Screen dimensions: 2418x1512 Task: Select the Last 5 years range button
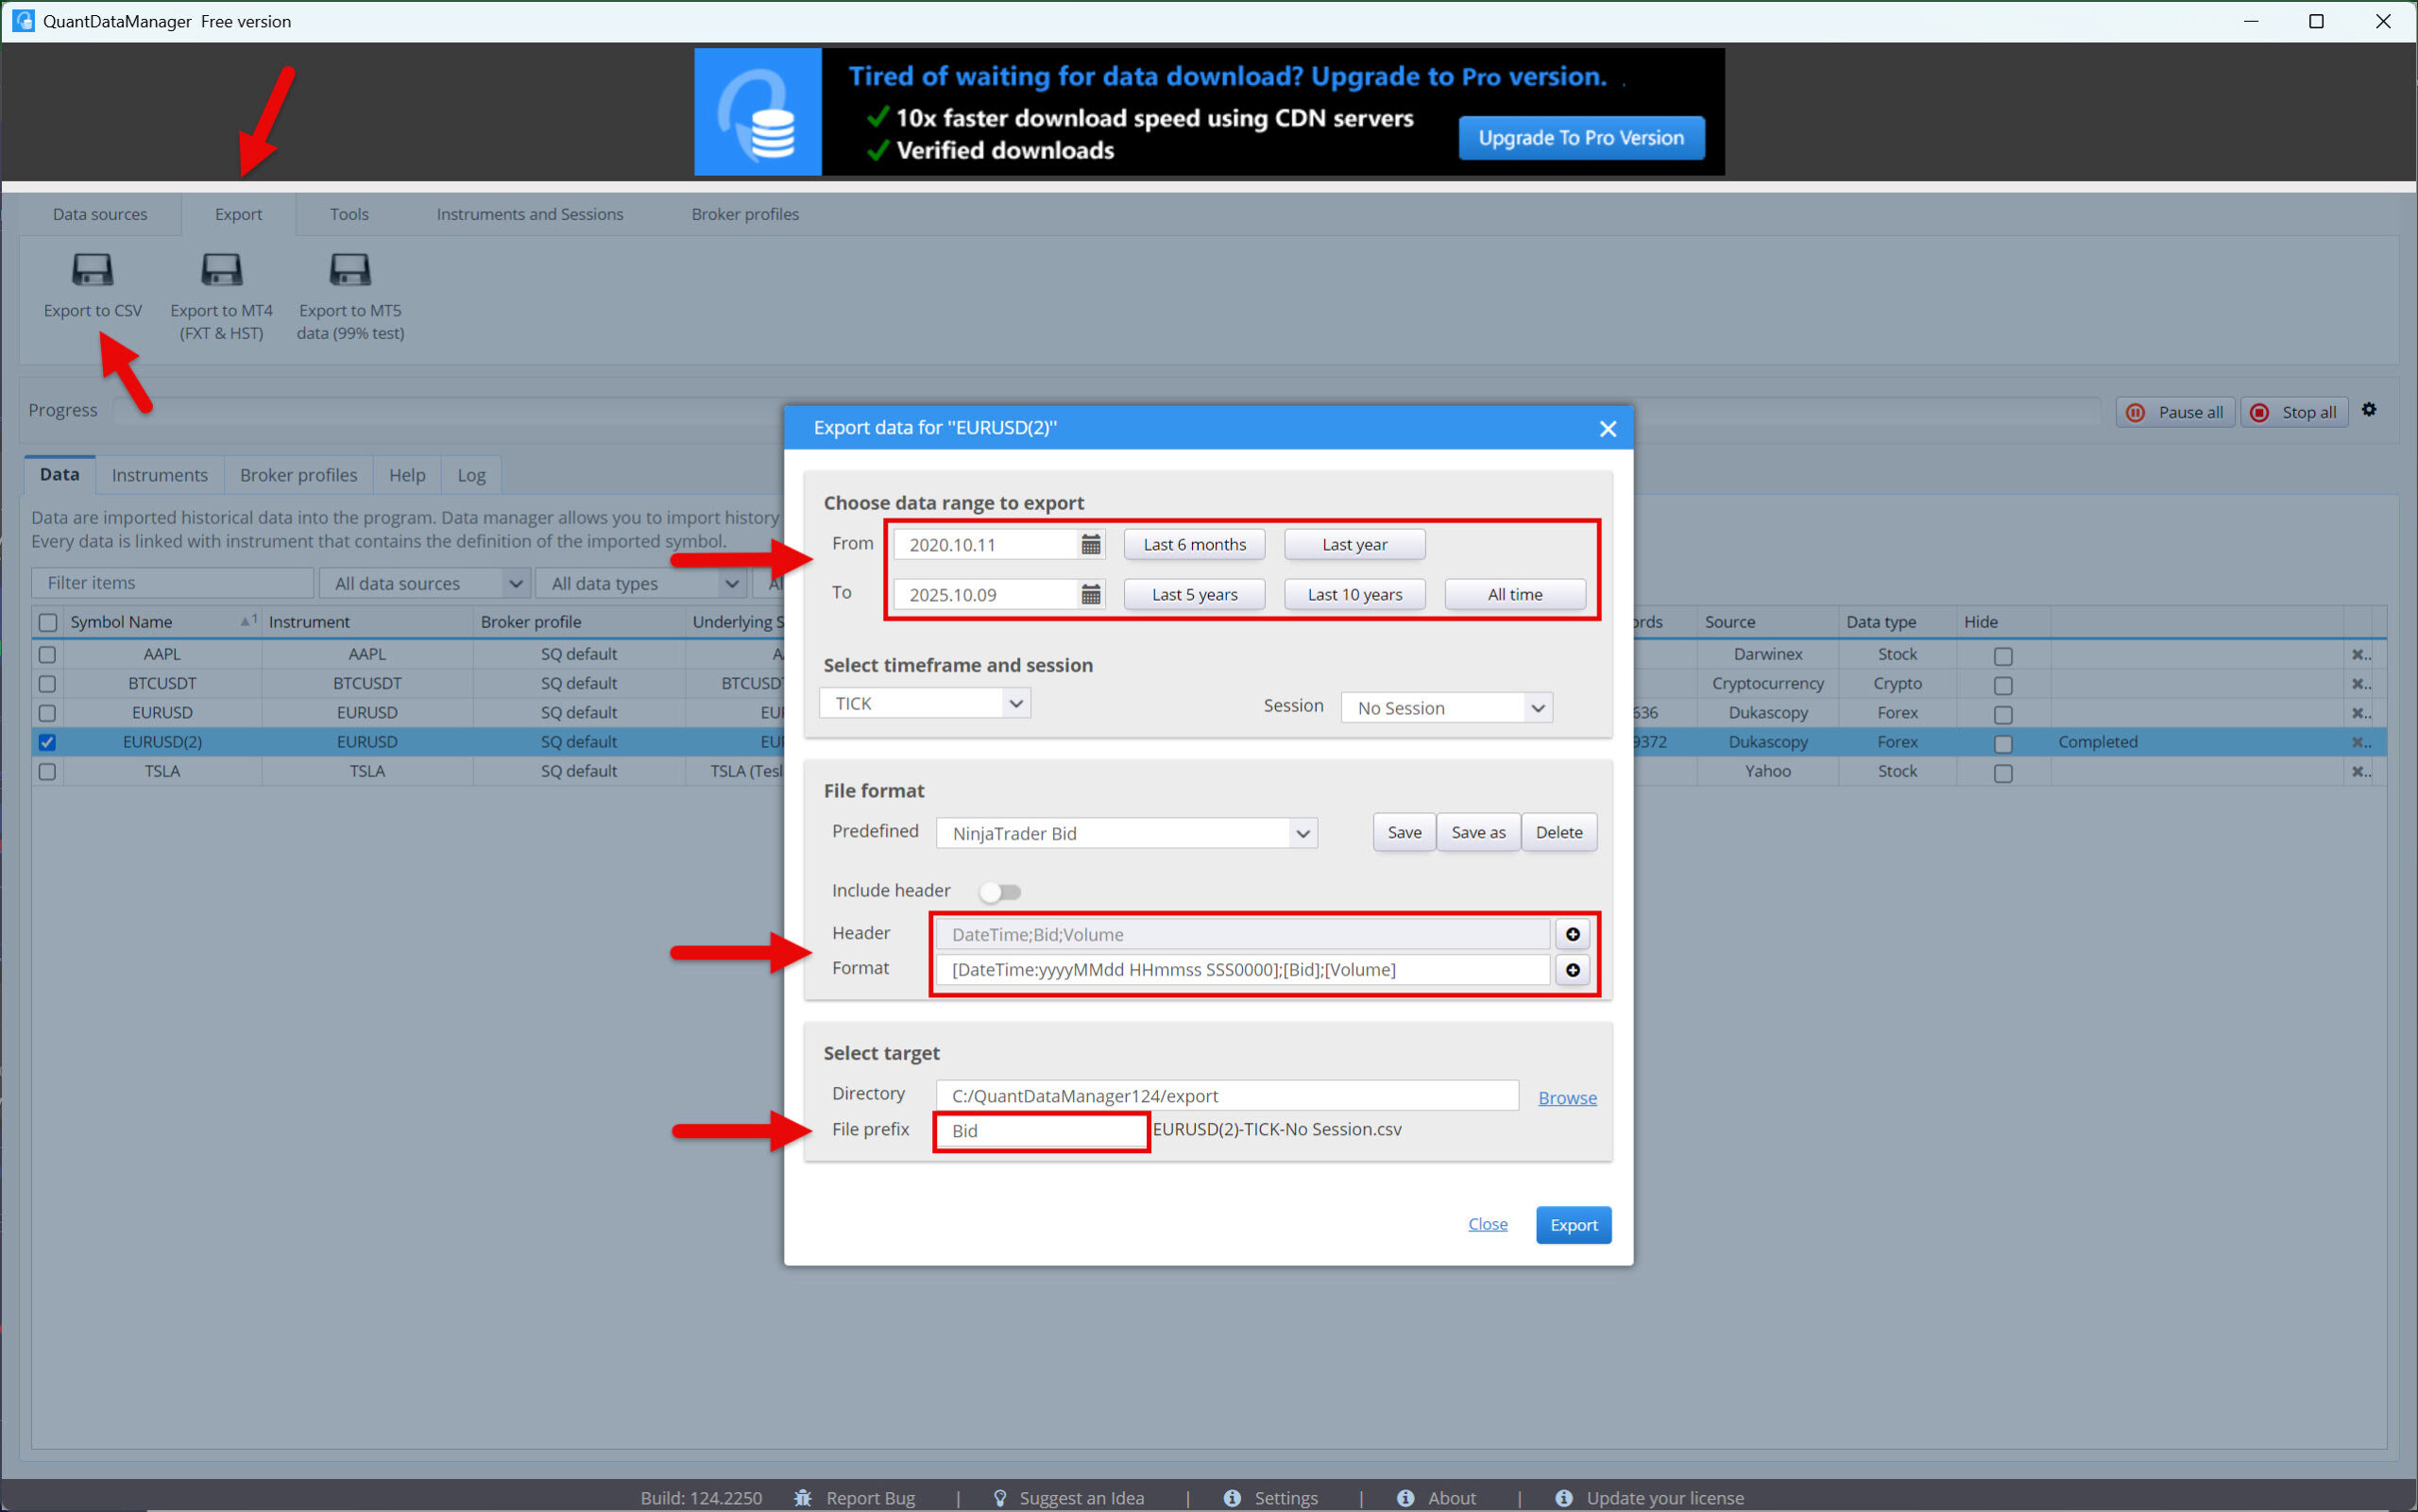[1193, 594]
